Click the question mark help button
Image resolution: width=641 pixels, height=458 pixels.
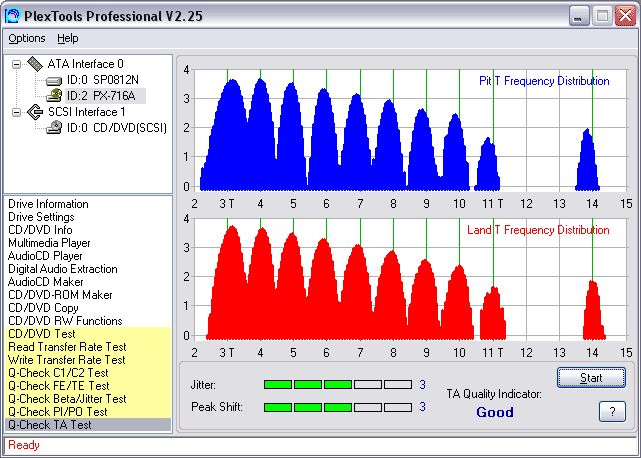[x=612, y=411]
